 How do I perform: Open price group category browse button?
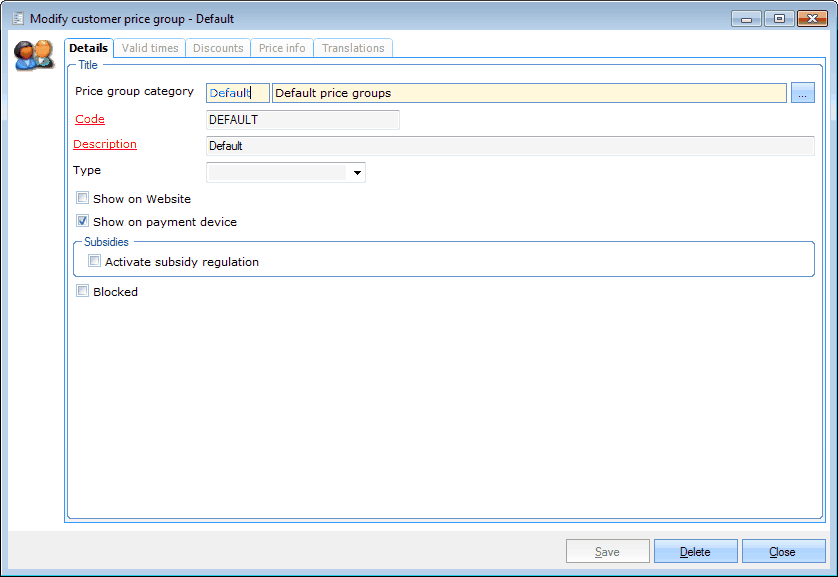(x=803, y=93)
